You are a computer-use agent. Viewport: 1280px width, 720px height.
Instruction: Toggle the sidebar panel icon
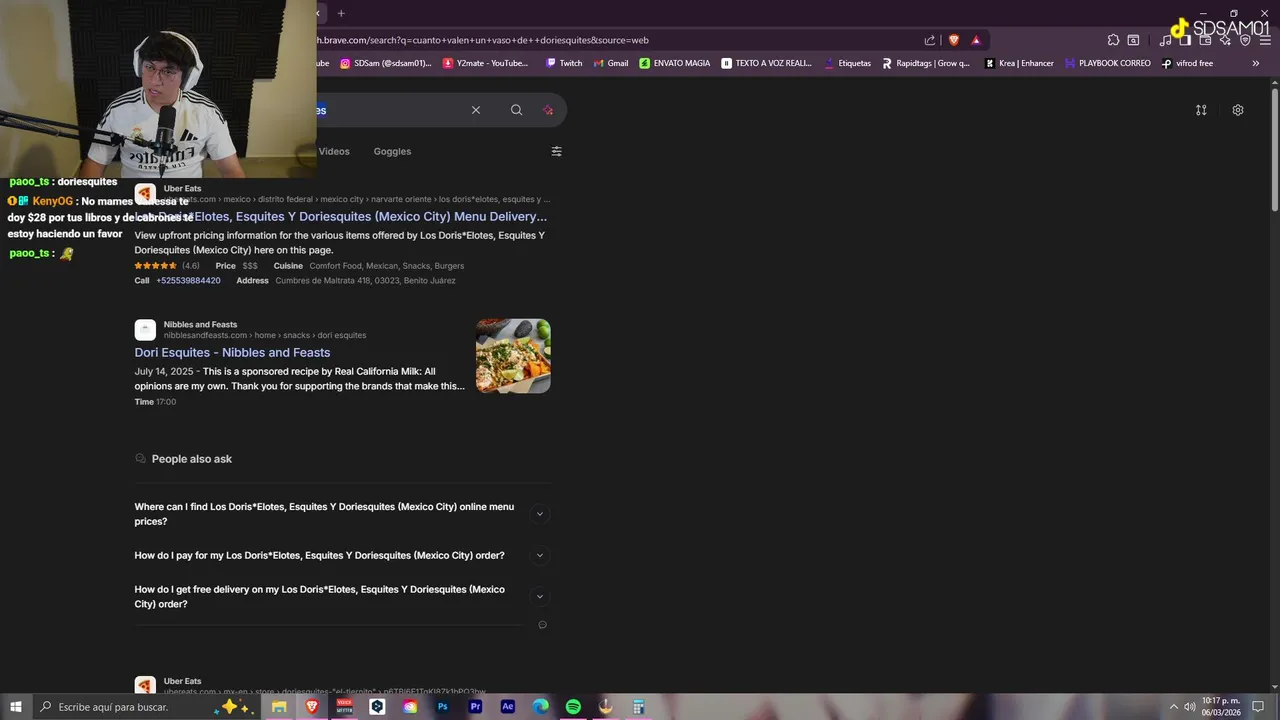(1185, 40)
